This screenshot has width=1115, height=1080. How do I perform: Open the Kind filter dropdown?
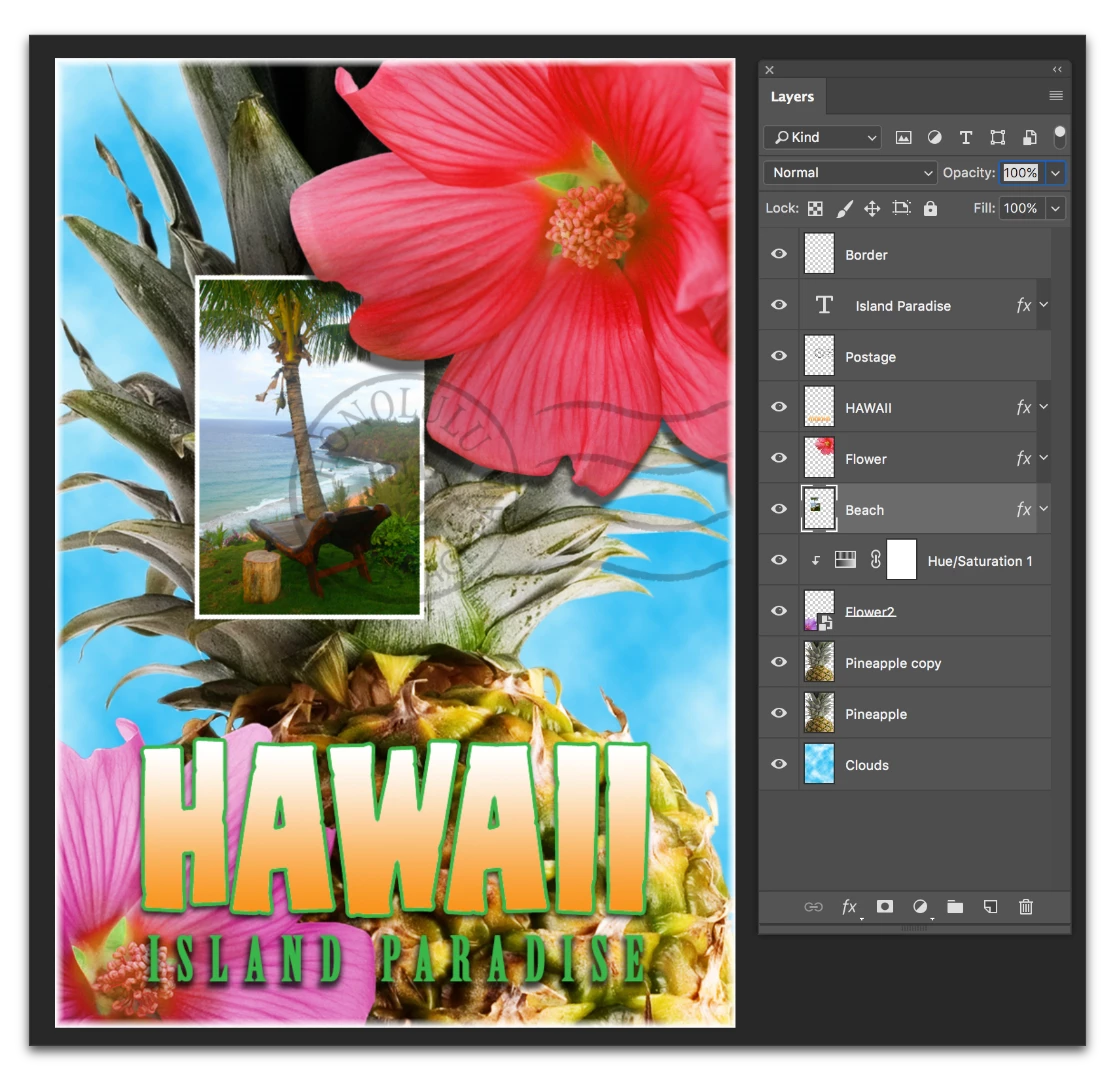tap(823, 137)
